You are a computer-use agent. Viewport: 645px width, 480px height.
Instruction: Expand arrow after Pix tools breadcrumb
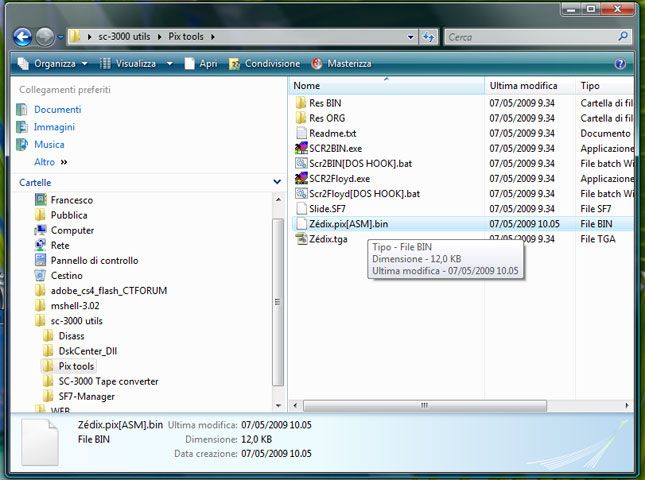(x=213, y=37)
